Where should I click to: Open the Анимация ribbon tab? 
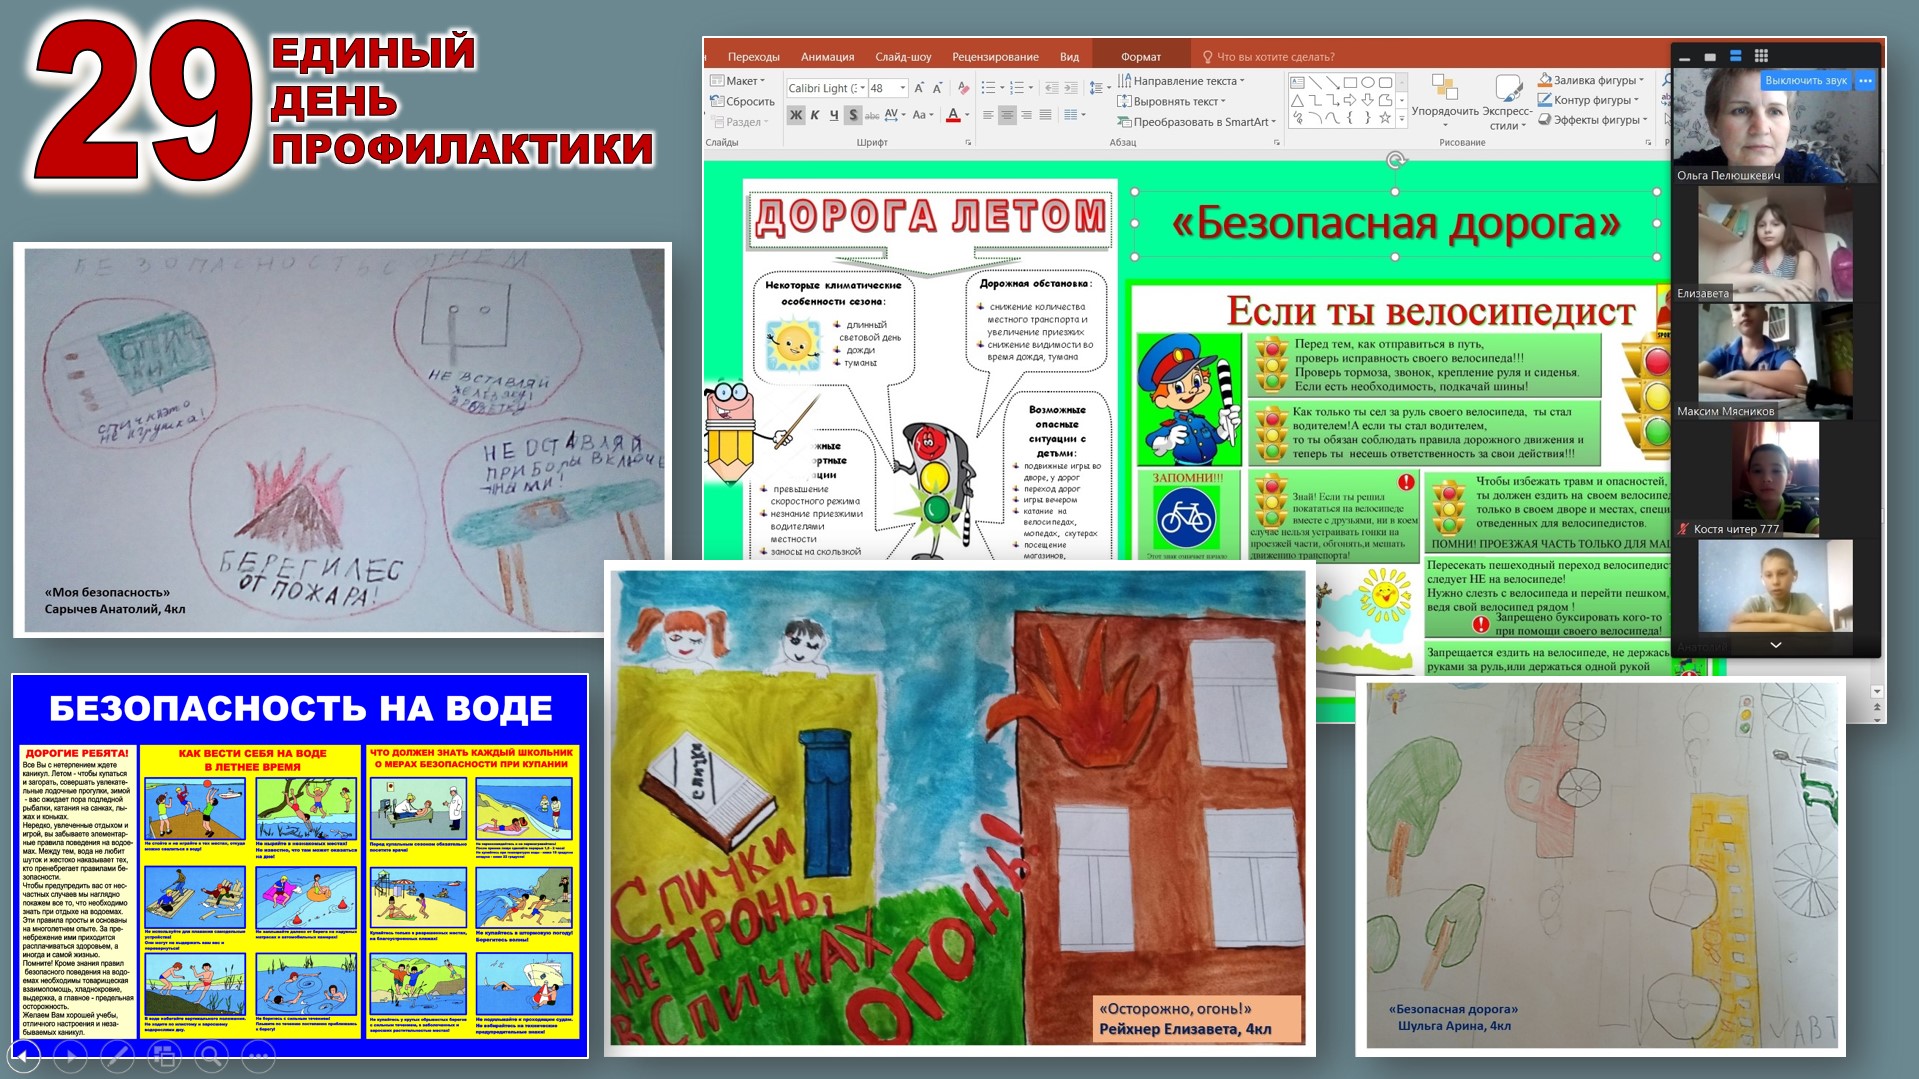click(827, 57)
